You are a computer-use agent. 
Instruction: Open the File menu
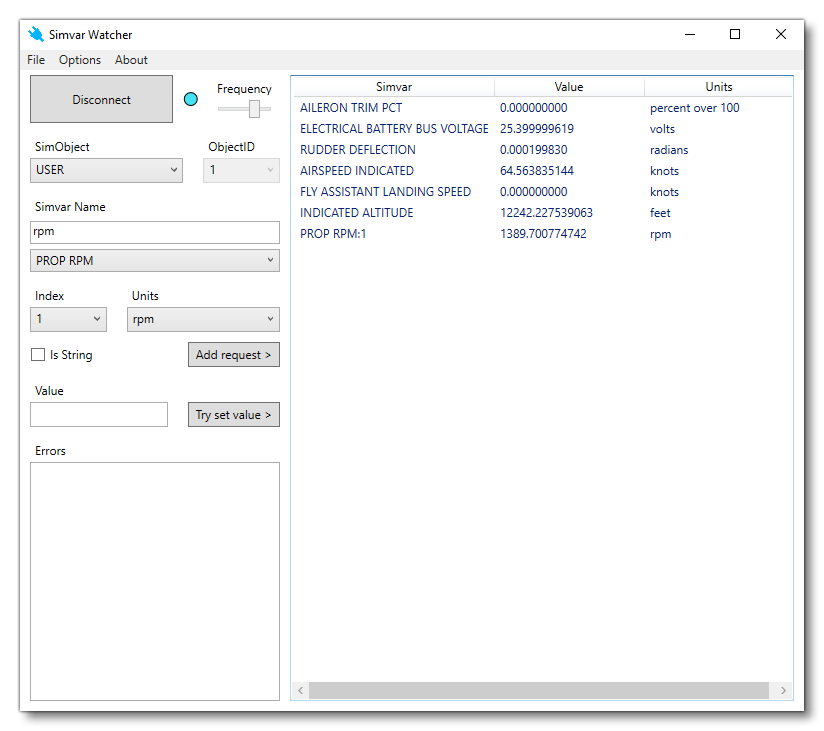(36, 60)
